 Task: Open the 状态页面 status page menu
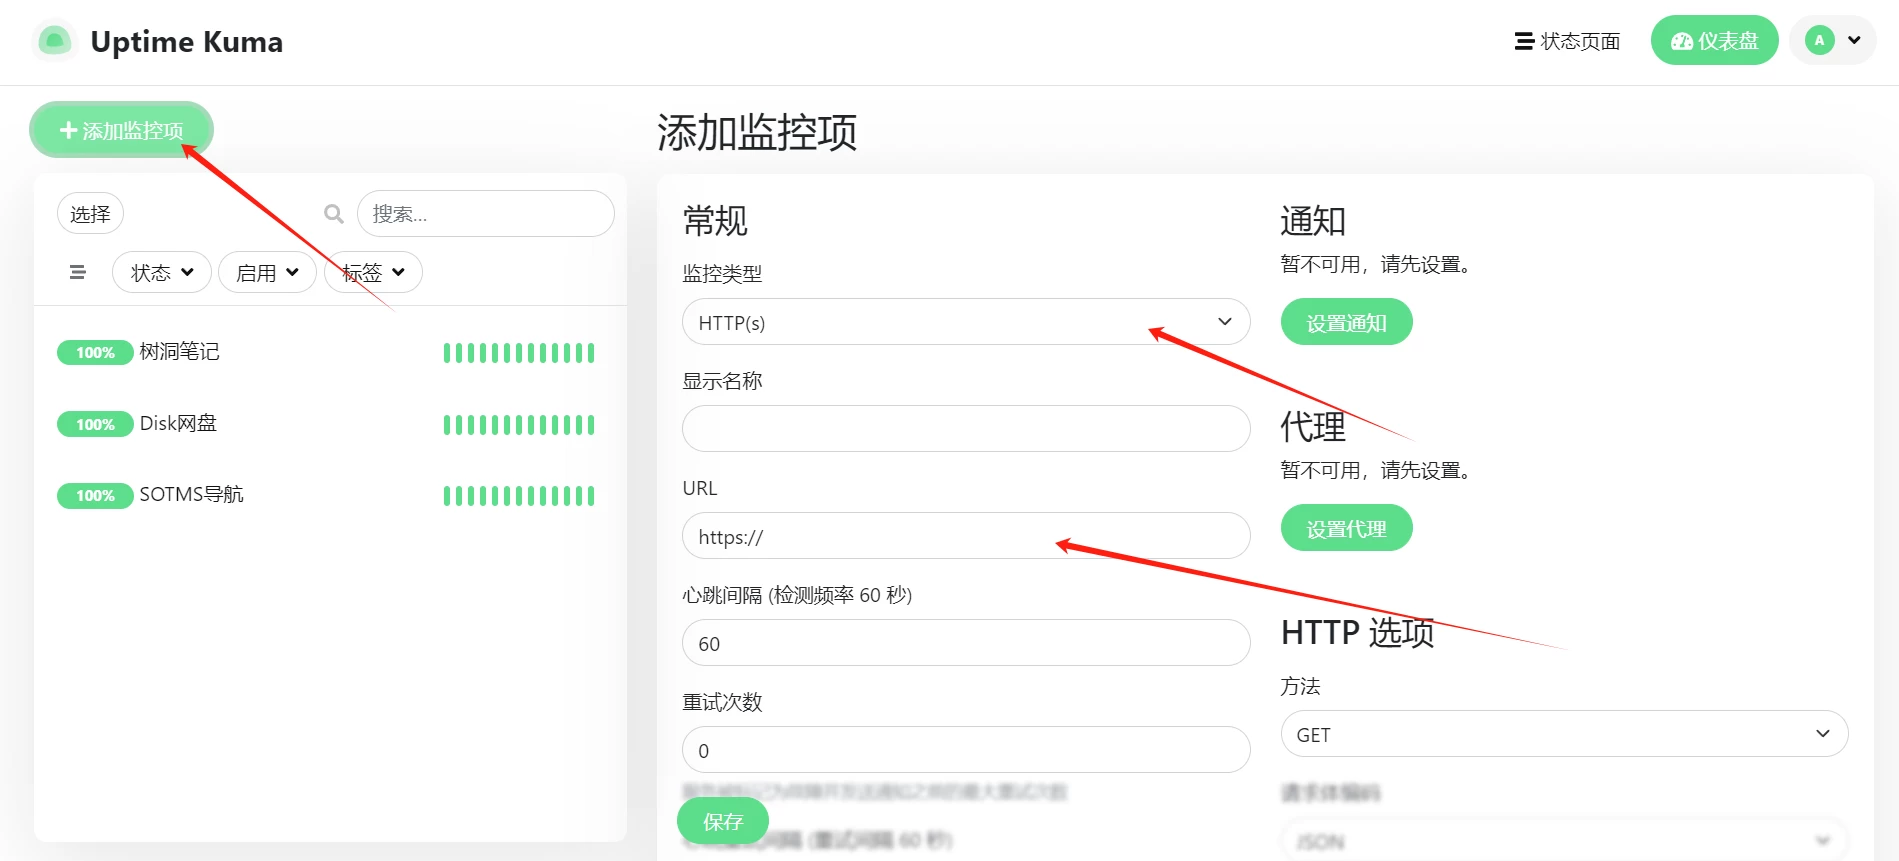(x=1567, y=41)
